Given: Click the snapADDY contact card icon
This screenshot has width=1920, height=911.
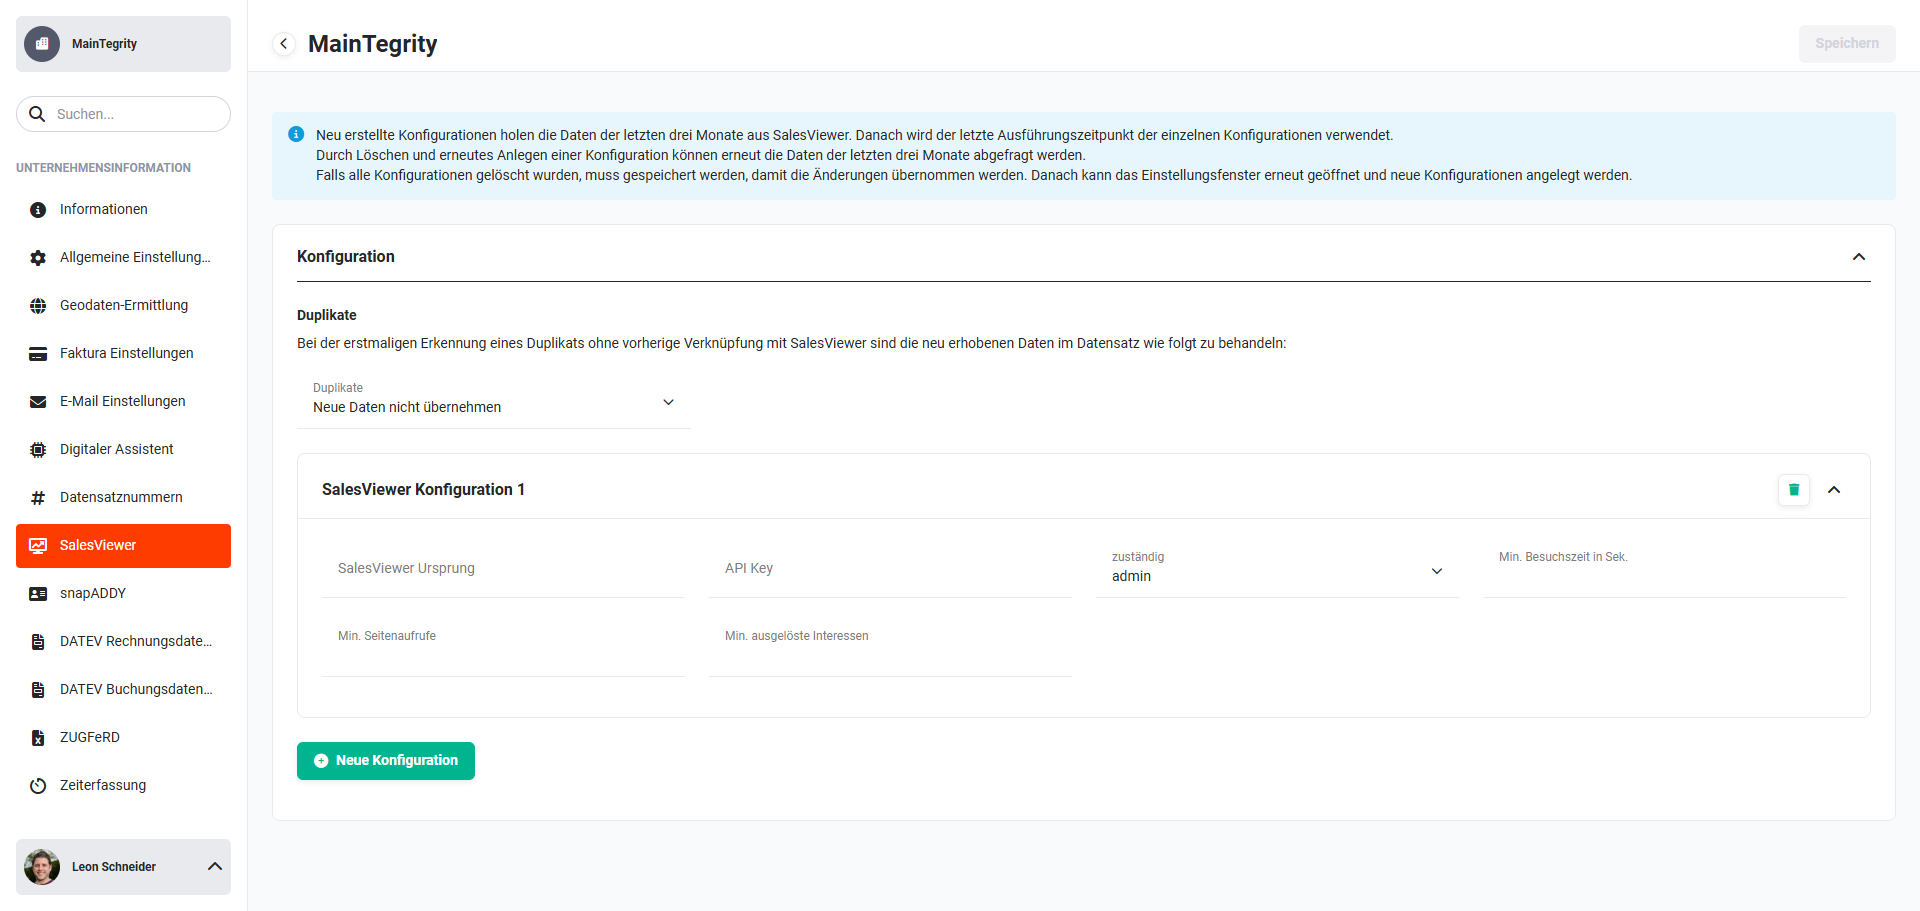Looking at the screenshot, I should click(38, 594).
